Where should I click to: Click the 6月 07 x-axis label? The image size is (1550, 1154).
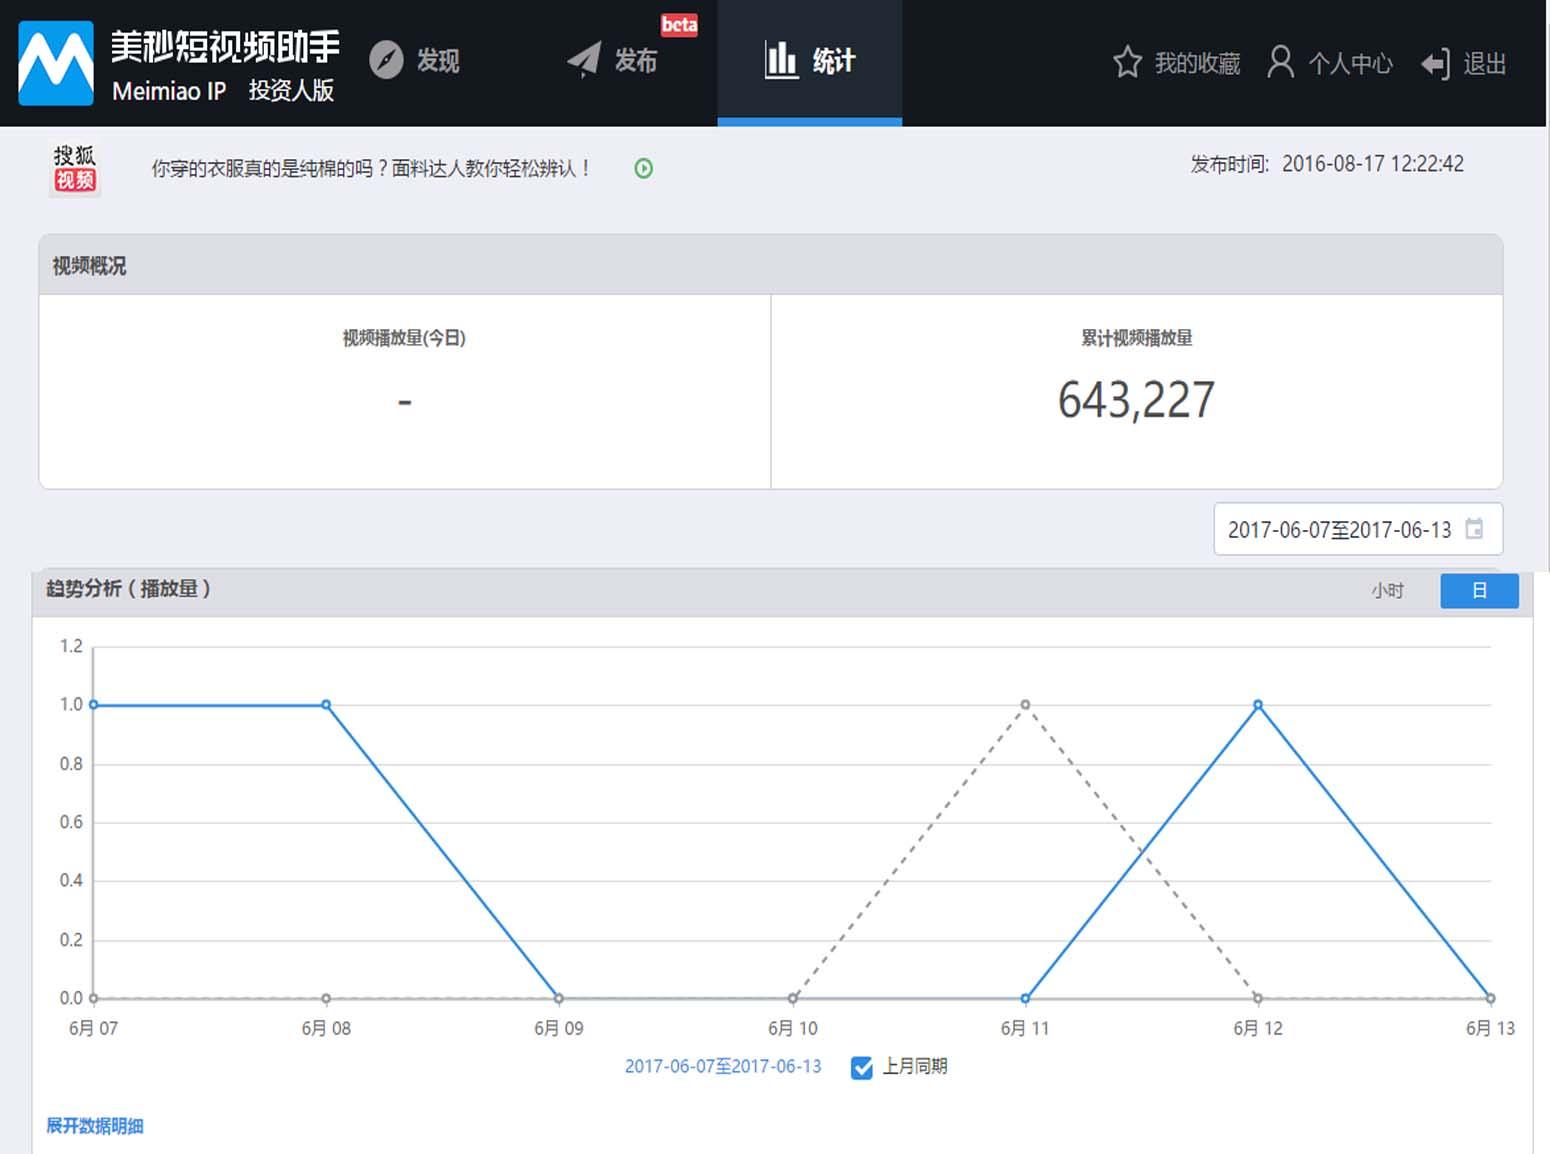pyautogui.click(x=93, y=1028)
